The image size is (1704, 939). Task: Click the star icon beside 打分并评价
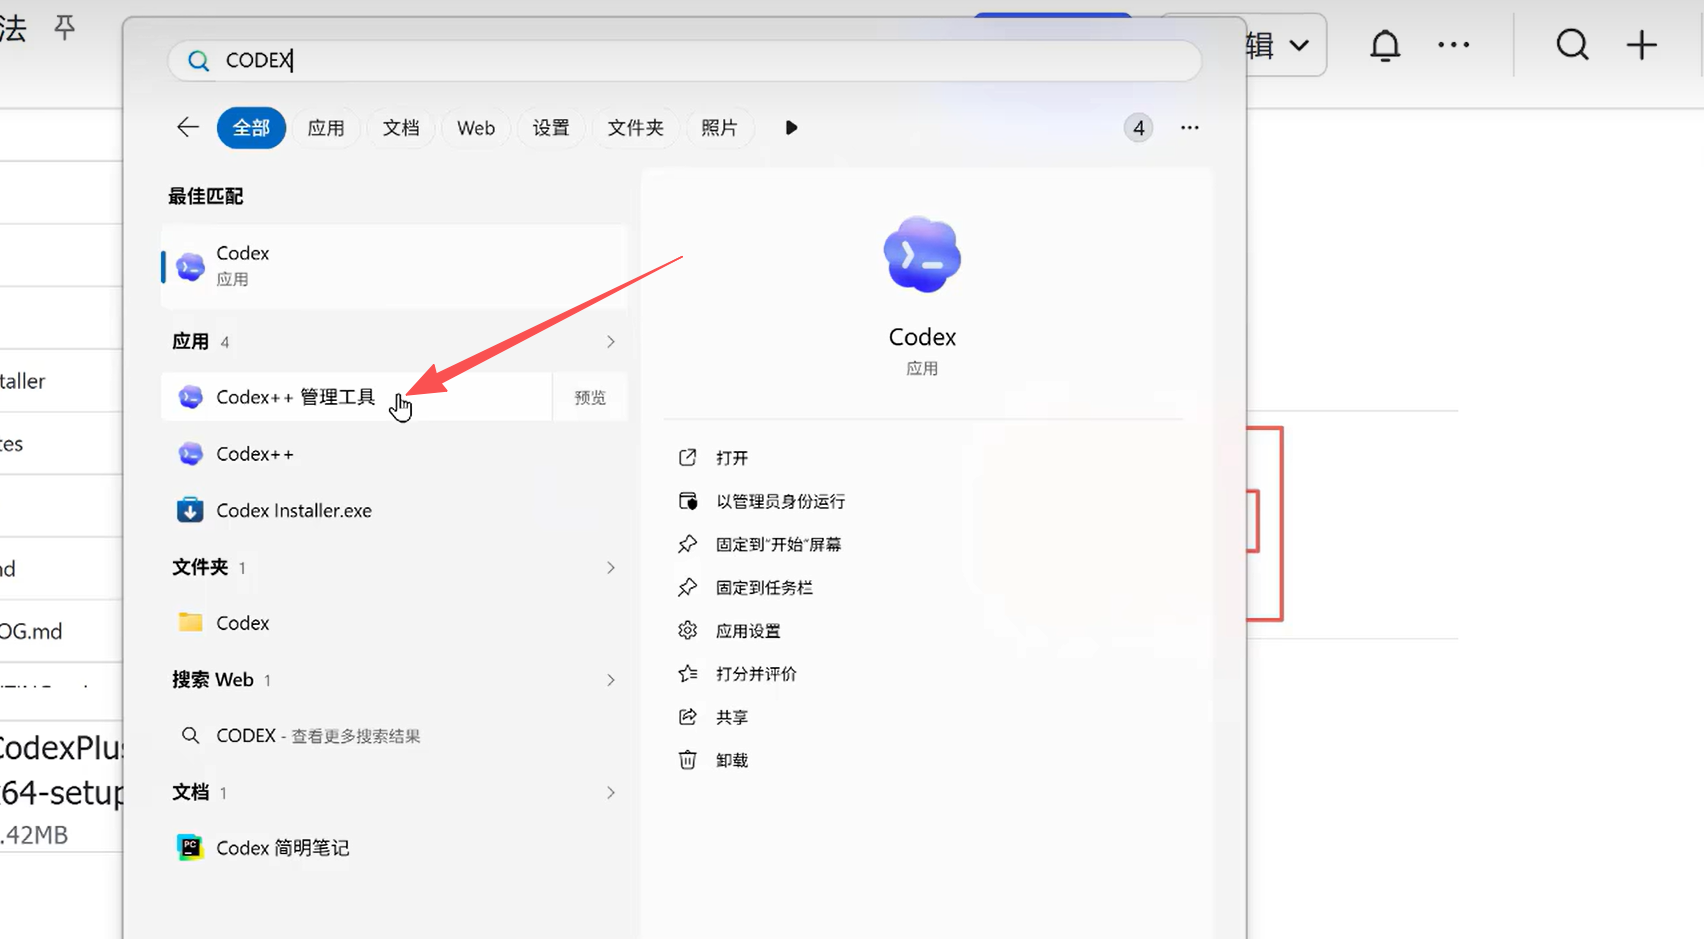click(x=687, y=674)
